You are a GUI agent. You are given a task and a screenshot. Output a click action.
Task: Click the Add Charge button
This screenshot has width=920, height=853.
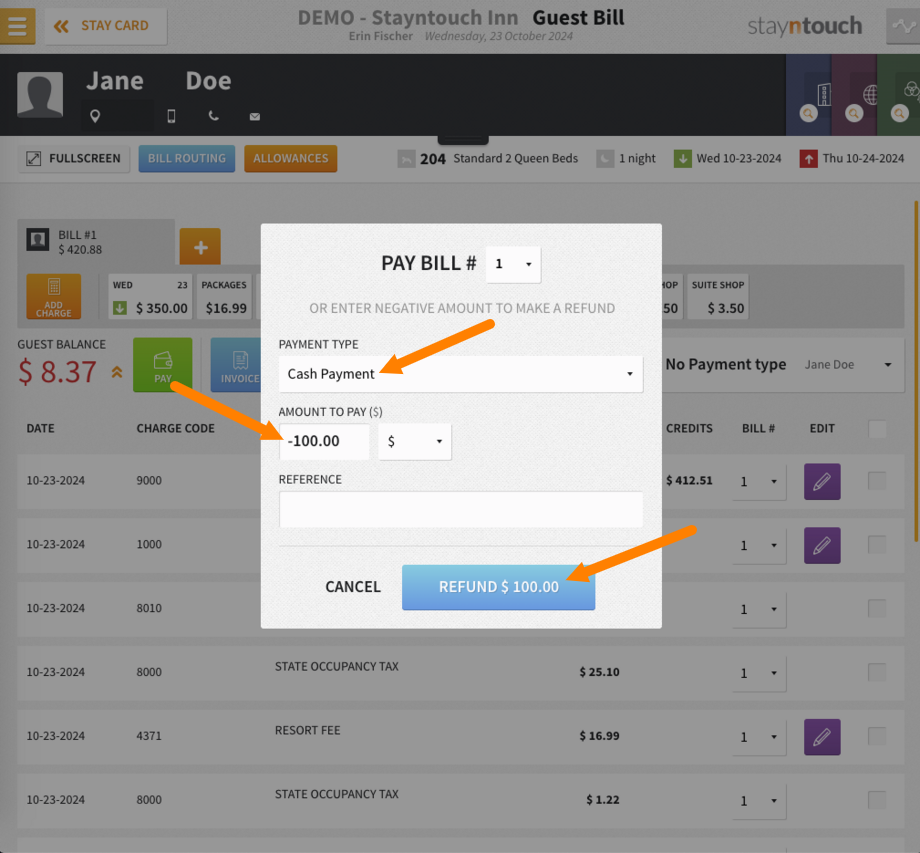pyautogui.click(x=53, y=296)
